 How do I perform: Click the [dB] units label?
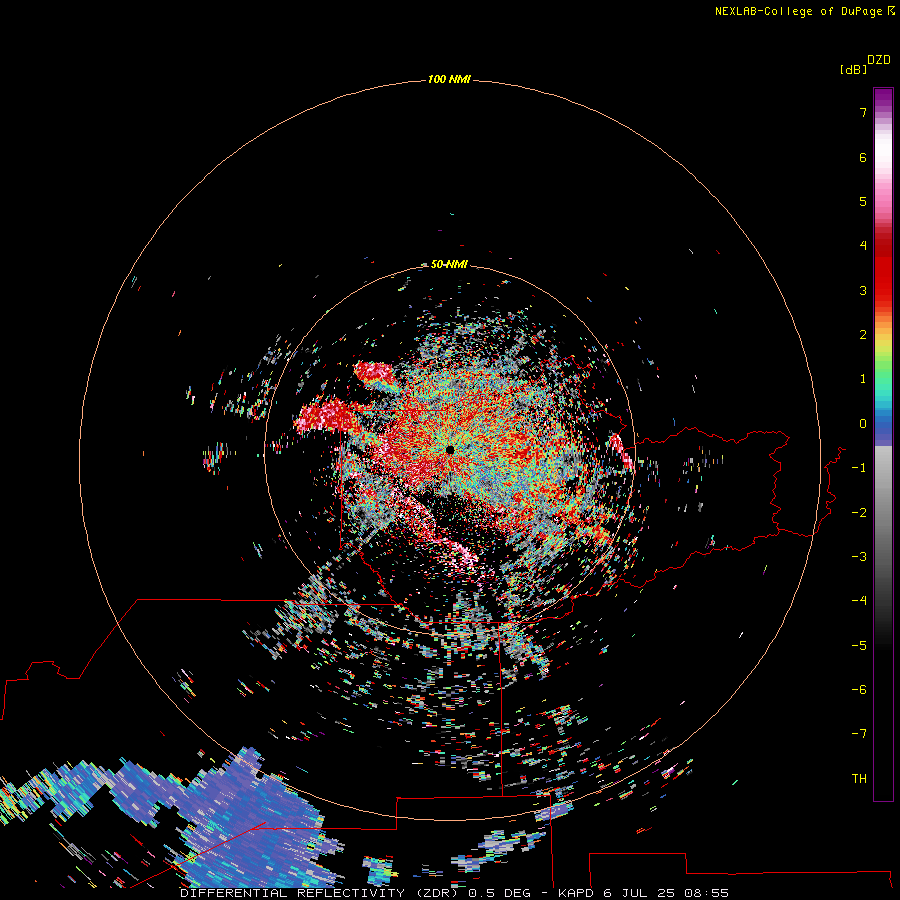[854, 69]
